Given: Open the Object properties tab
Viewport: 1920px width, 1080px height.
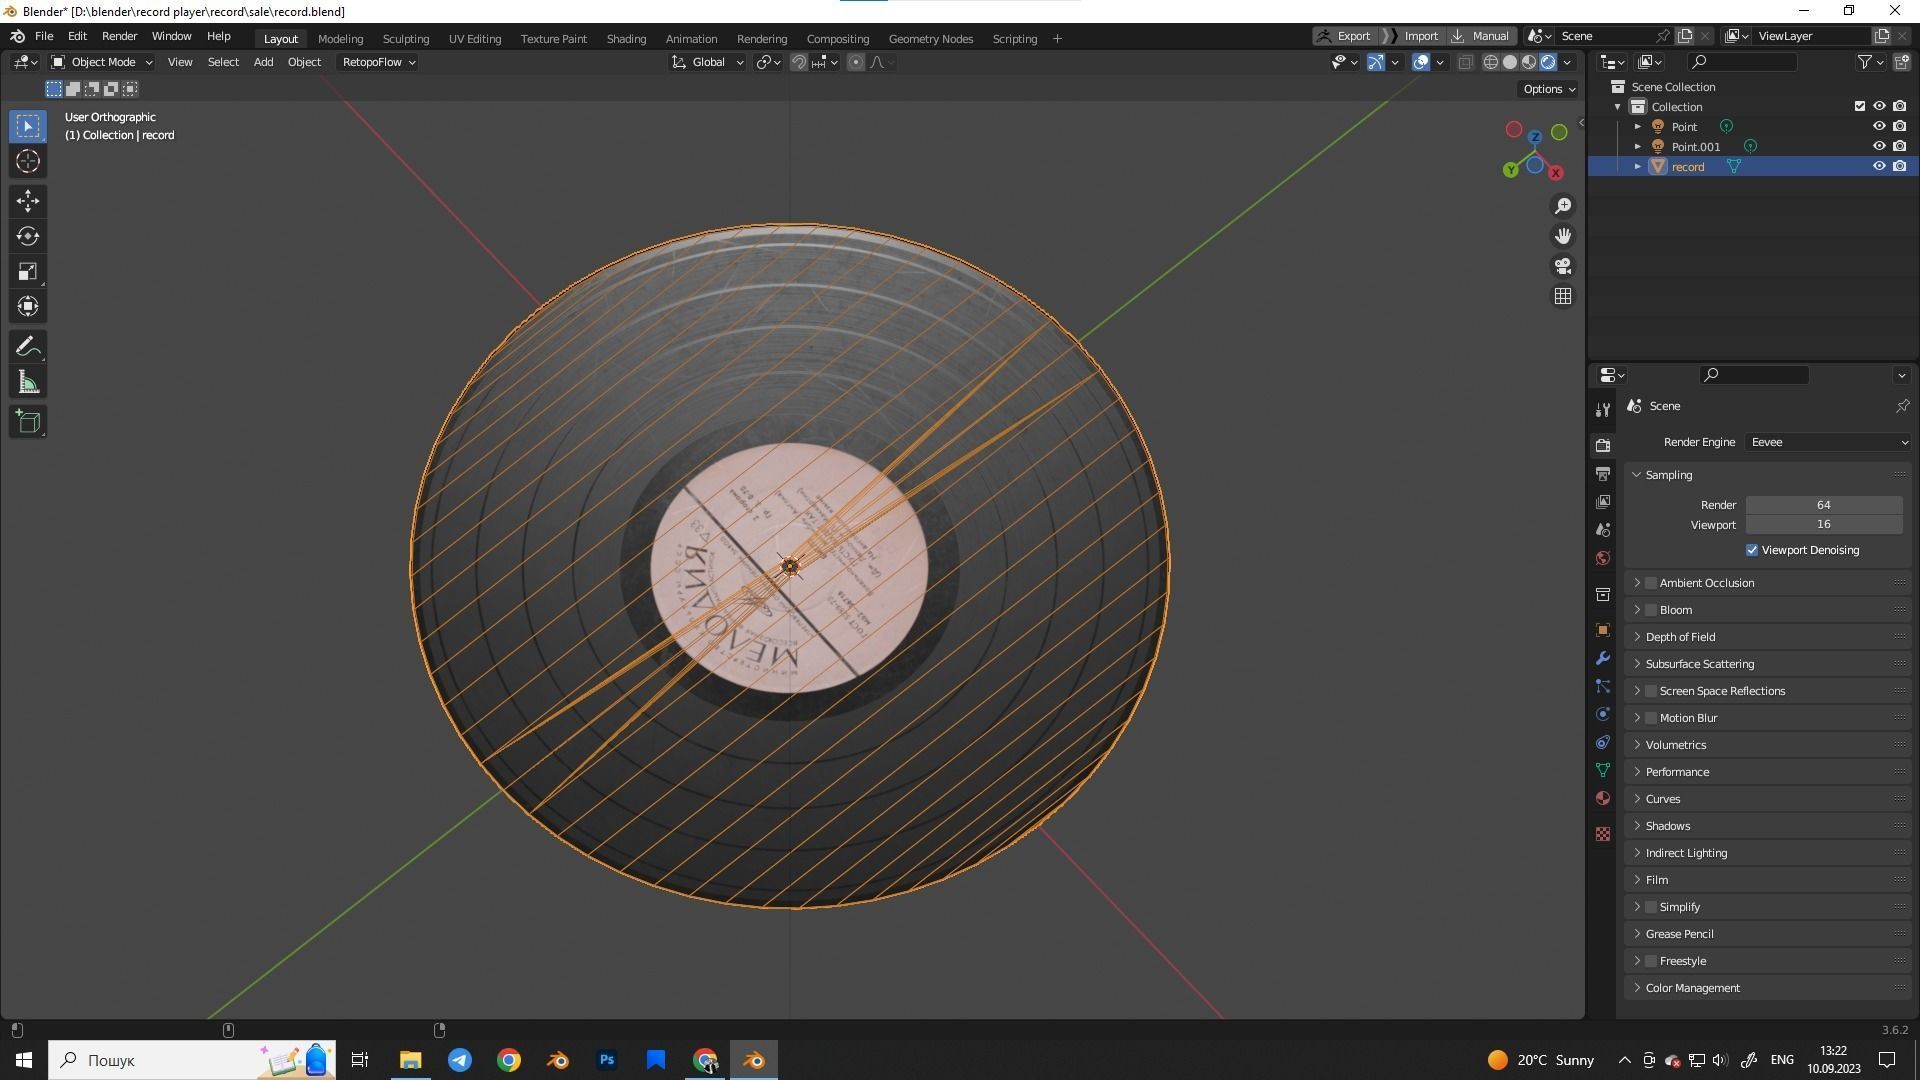Looking at the screenshot, I should [x=1603, y=630].
